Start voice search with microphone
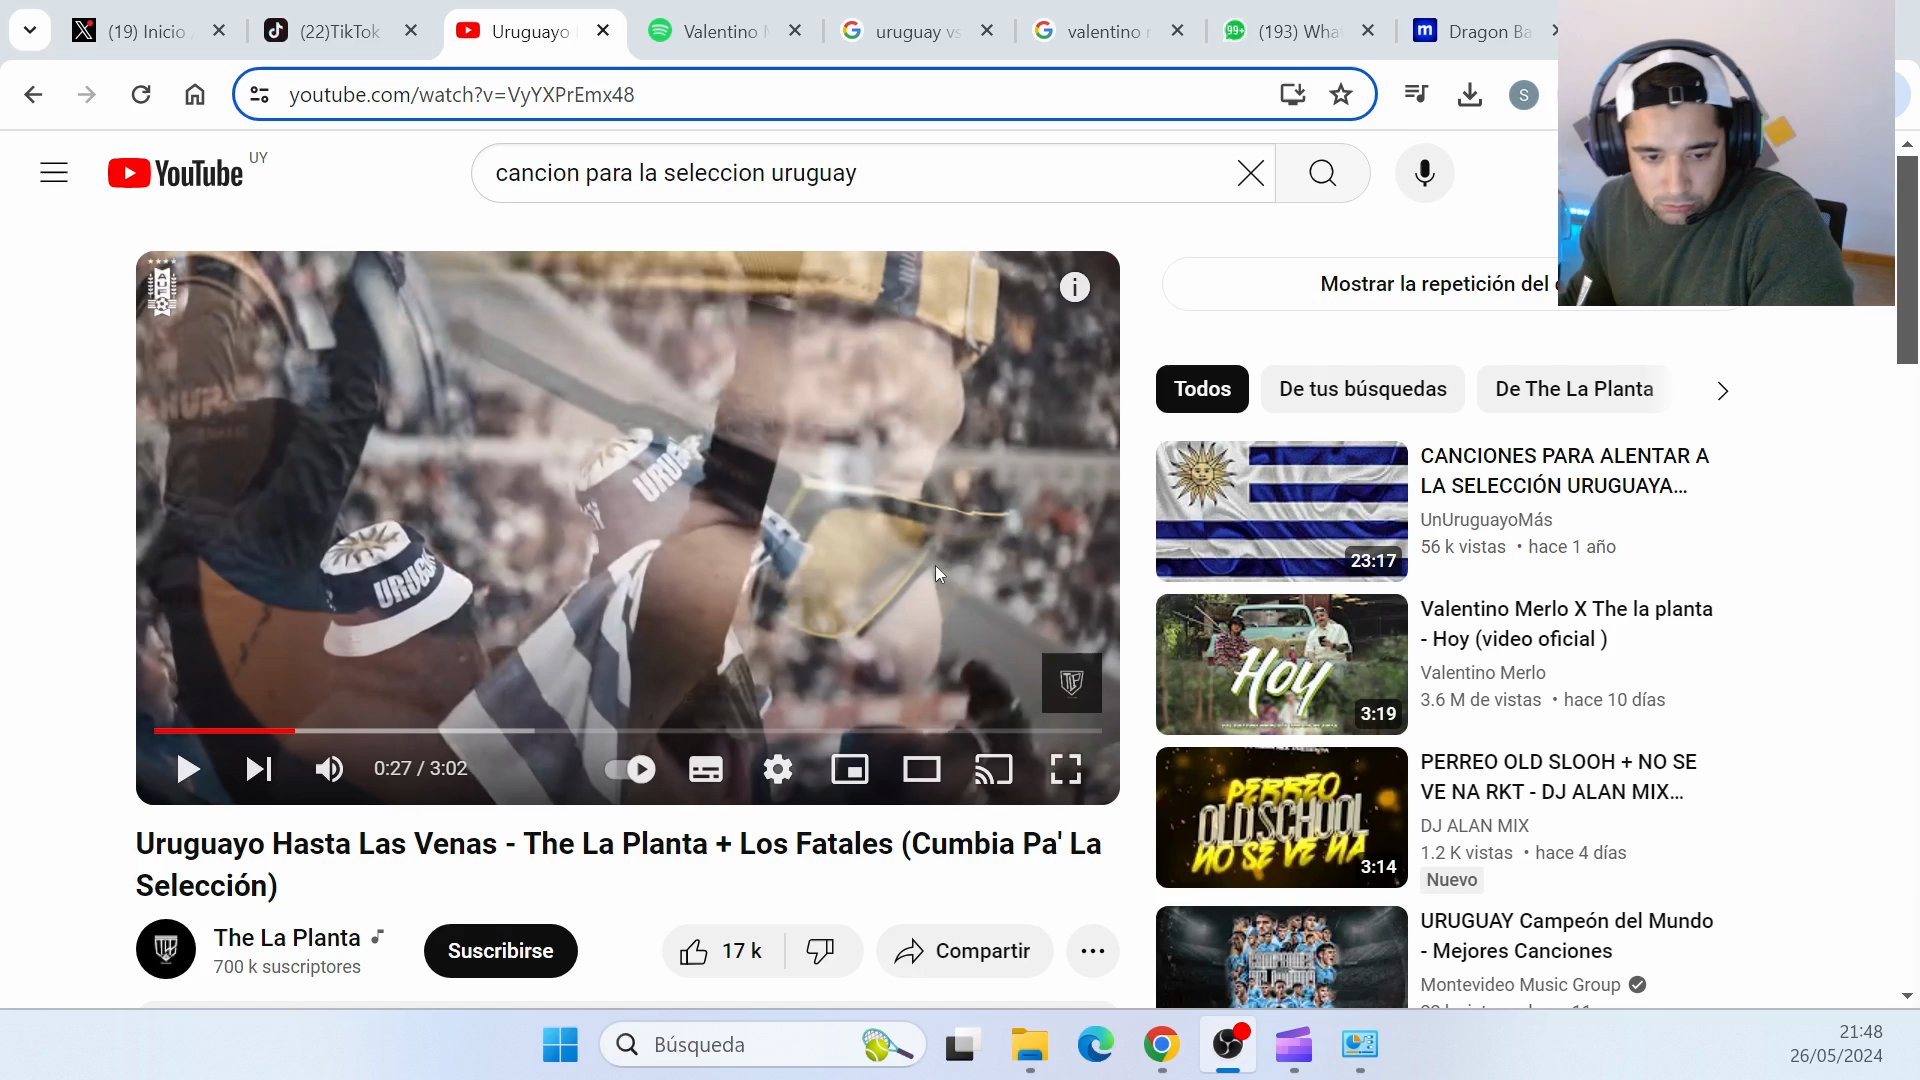 (x=1425, y=173)
